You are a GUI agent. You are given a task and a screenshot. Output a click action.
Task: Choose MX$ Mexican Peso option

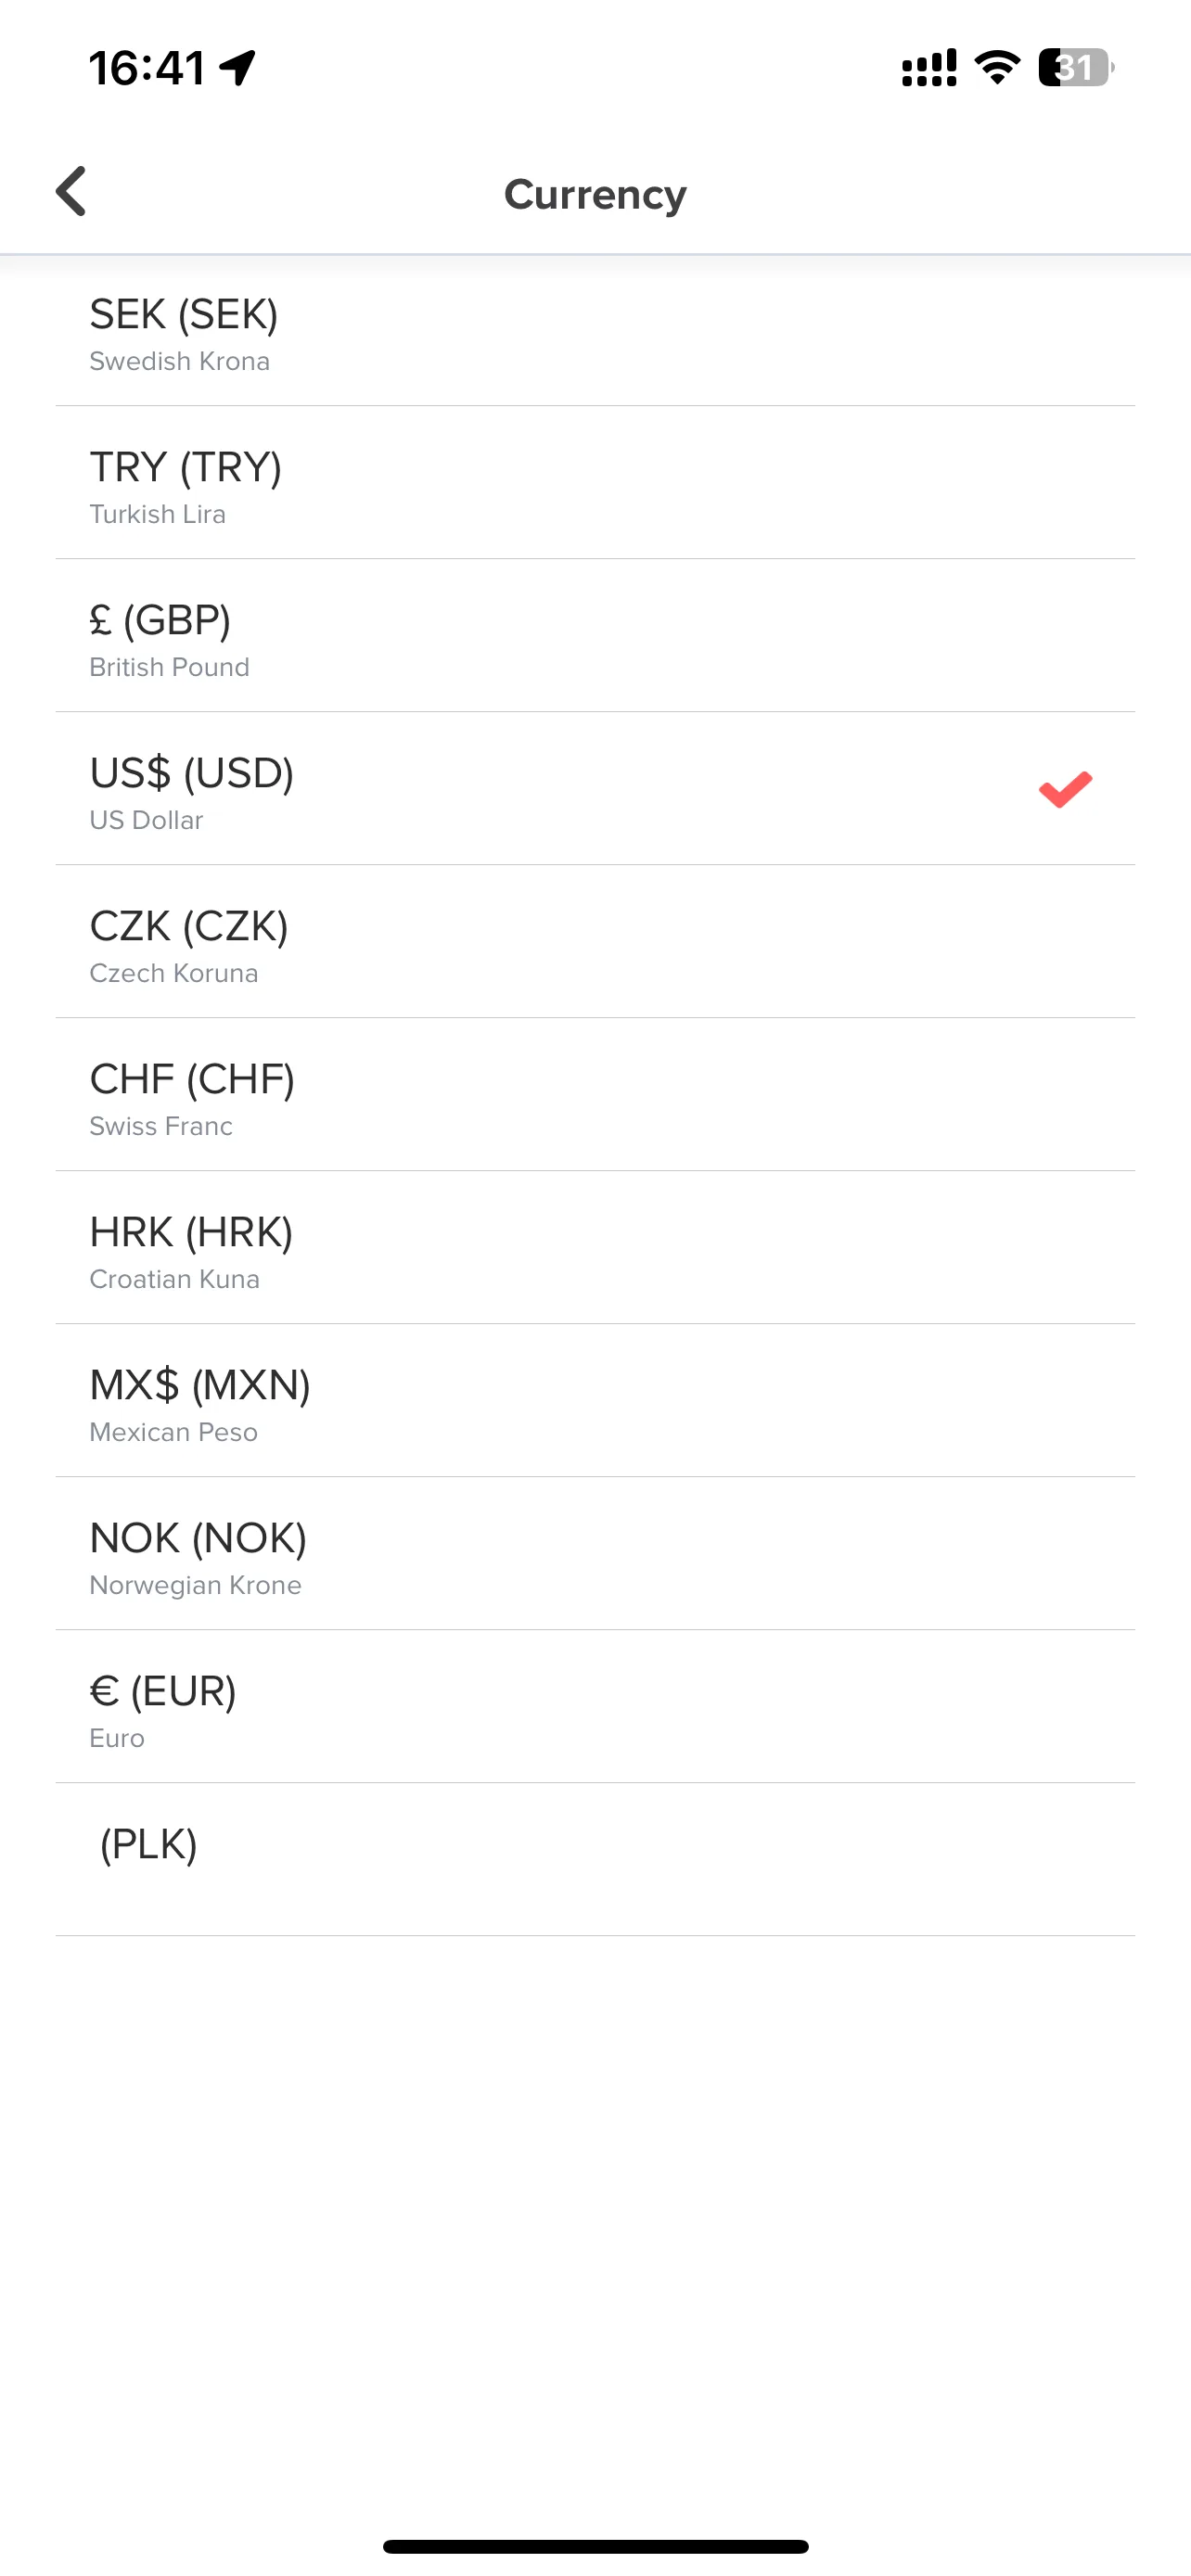click(595, 1401)
